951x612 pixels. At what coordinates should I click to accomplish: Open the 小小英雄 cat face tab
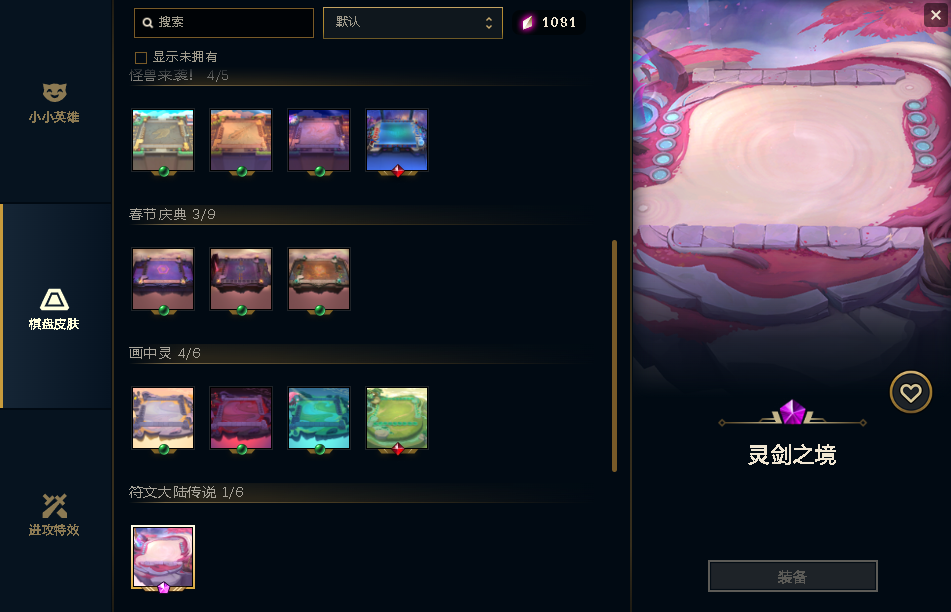pyautogui.click(x=54, y=103)
